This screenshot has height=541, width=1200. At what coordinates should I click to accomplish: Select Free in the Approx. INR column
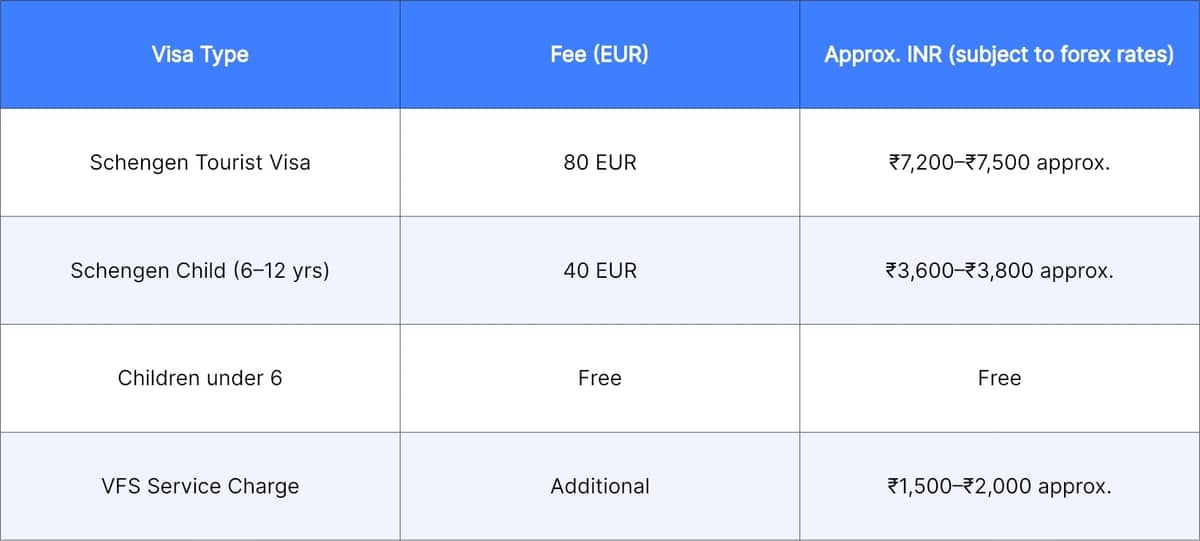[999, 378]
